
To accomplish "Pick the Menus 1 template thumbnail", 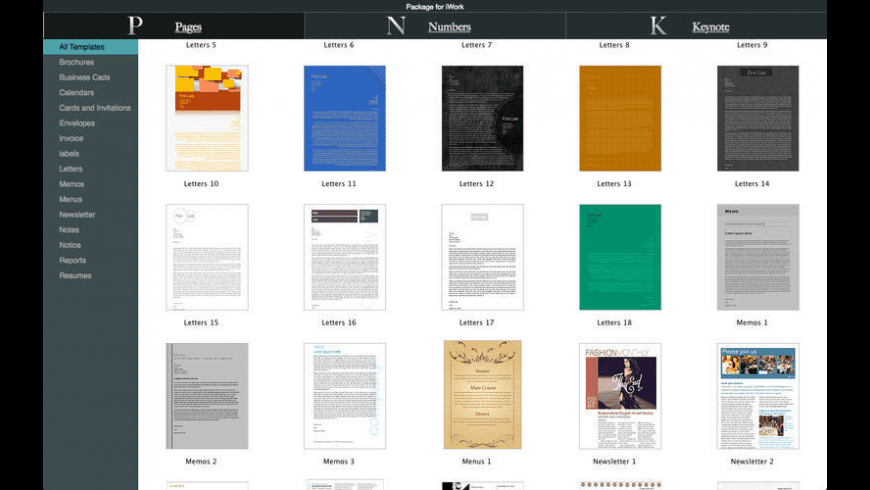I will coord(482,395).
